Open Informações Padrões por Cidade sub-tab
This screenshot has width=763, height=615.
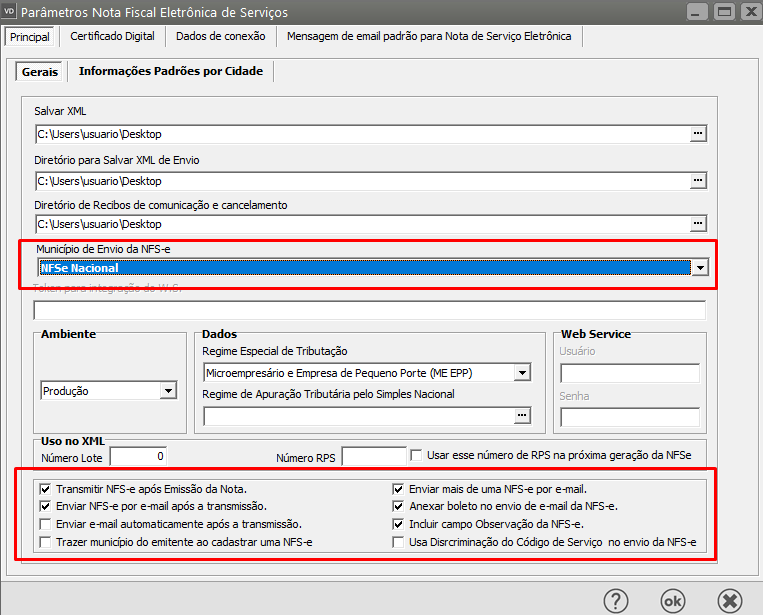[x=171, y=72]
